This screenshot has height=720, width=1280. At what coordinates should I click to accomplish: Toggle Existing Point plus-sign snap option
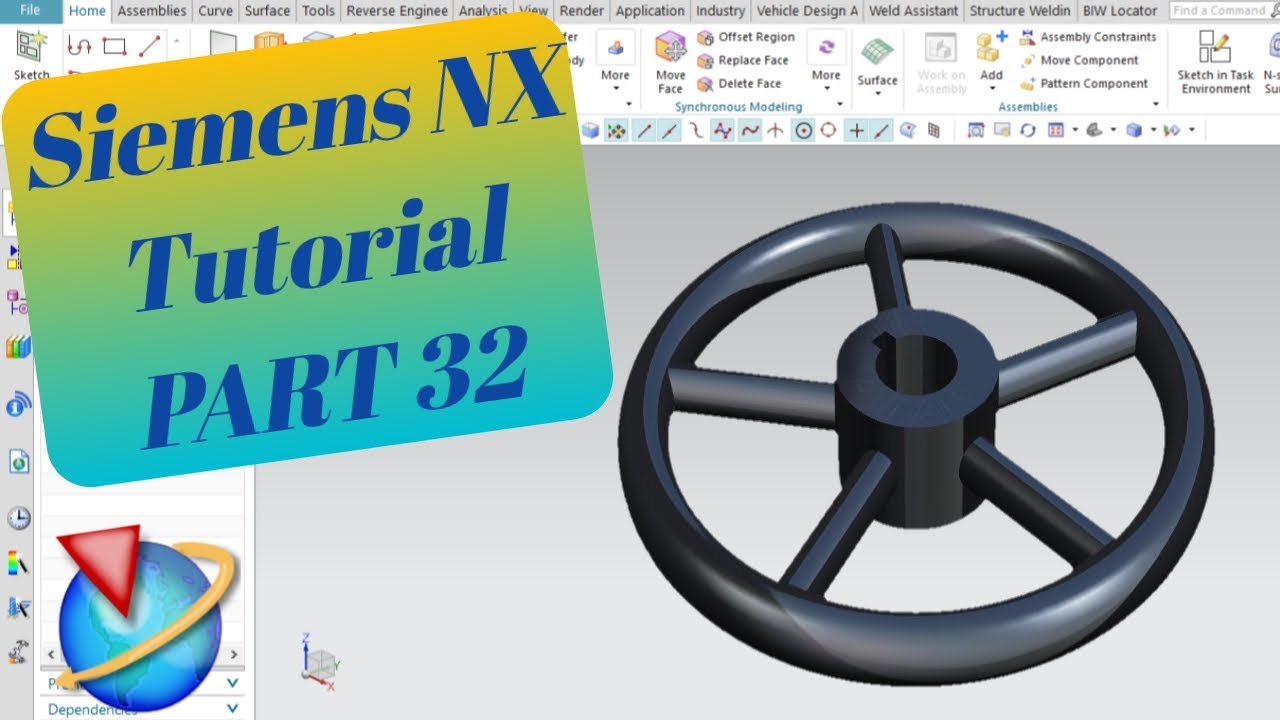(857, 131)
